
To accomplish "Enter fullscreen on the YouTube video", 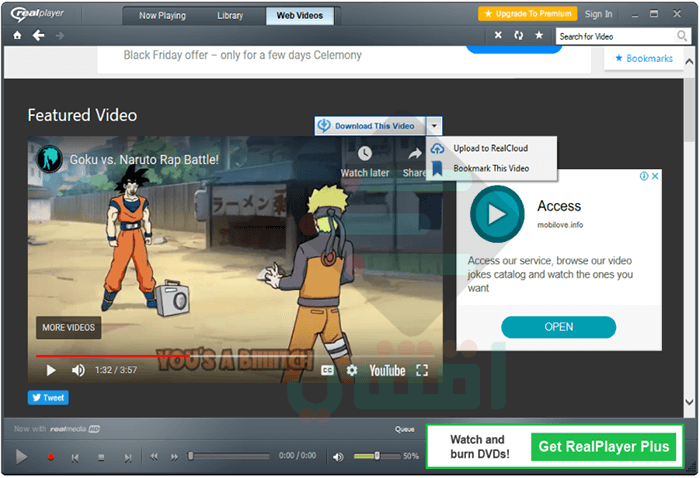I will [x=422, y=370].
